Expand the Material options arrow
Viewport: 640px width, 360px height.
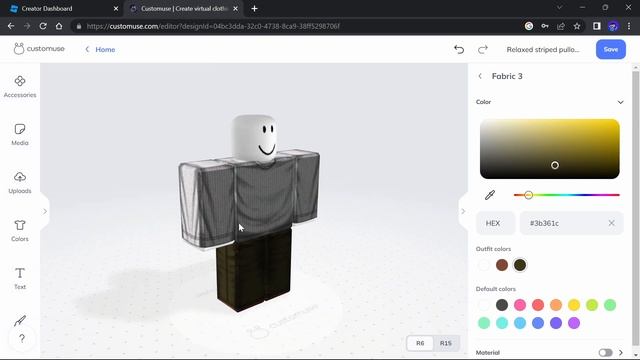click(x=621, y=353)
